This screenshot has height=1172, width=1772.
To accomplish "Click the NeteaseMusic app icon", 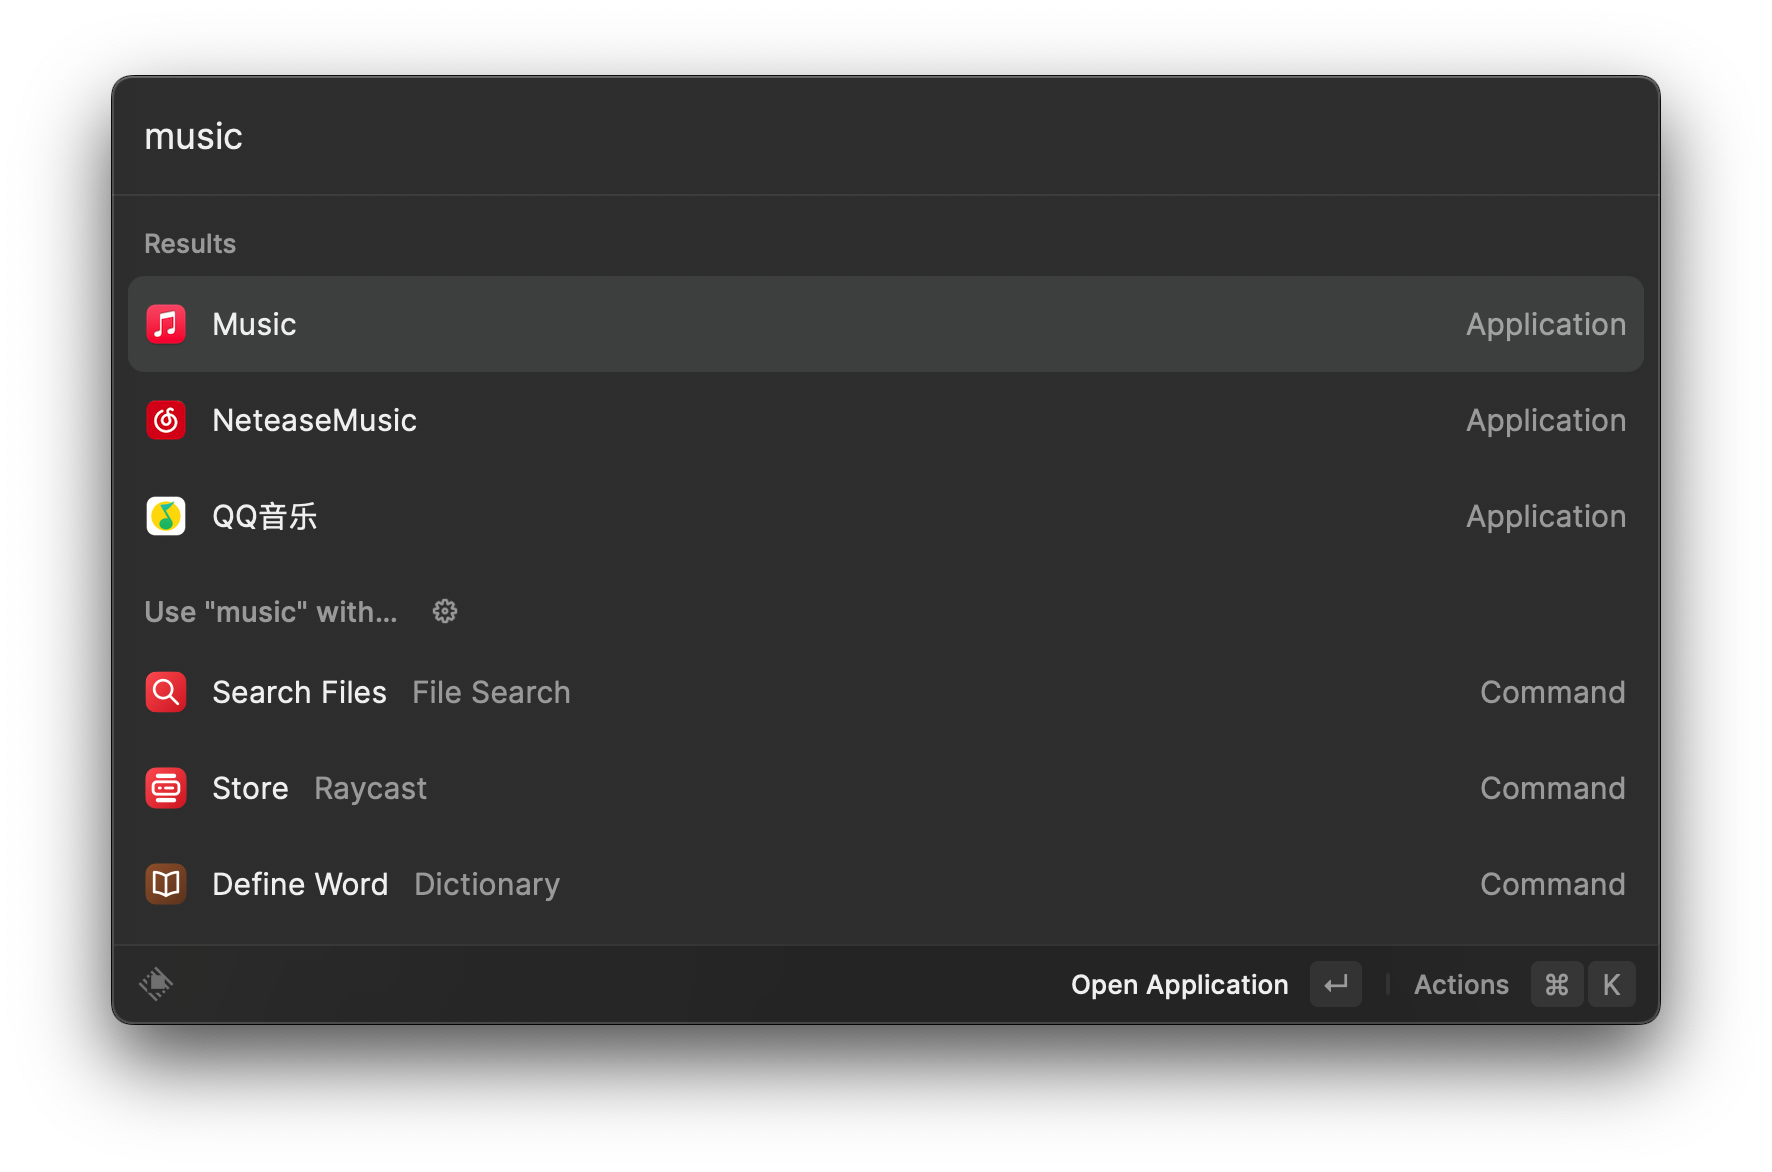I will pos(166,420).
